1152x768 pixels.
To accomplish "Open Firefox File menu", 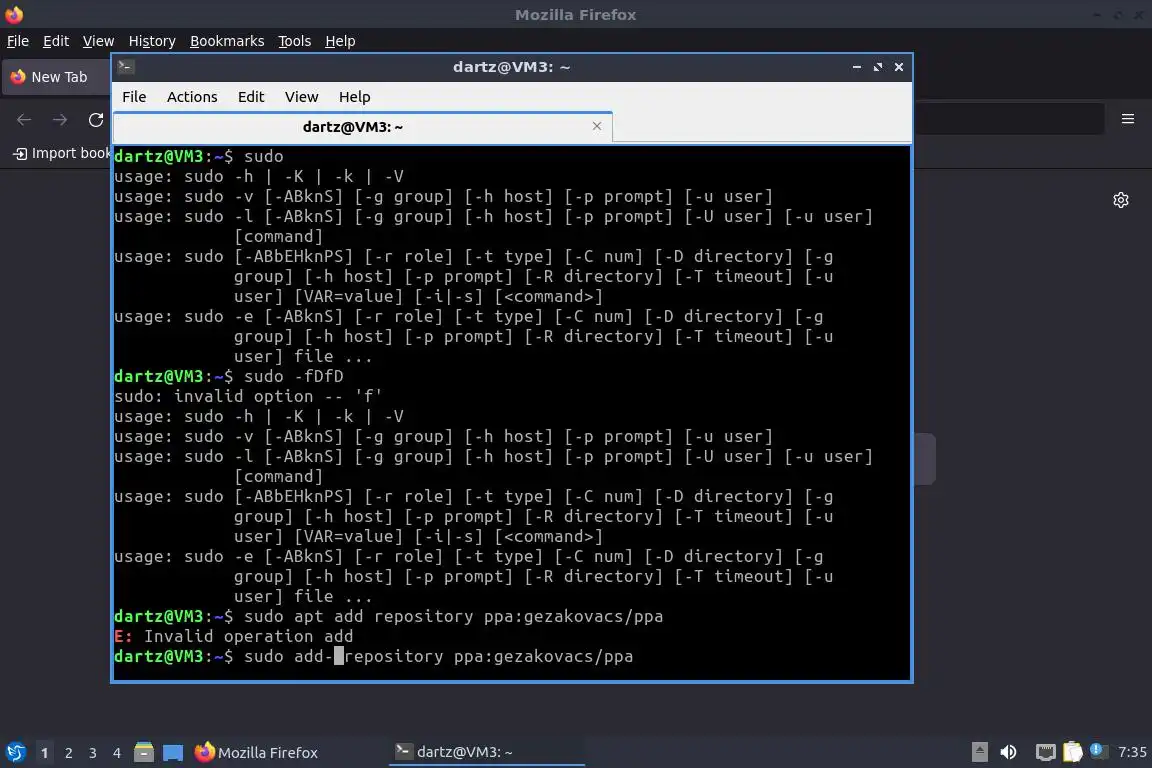I will (18, 41).
